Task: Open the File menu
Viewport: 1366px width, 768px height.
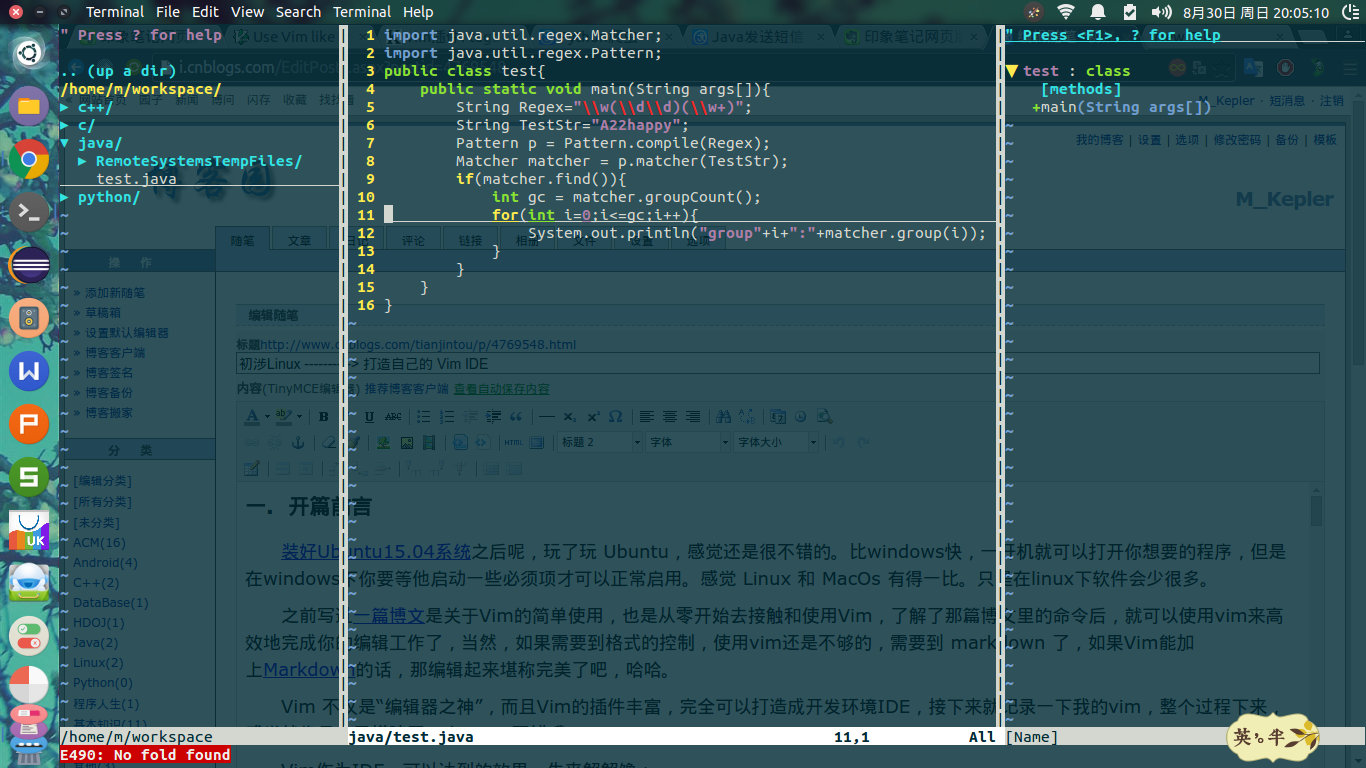Action: click(x=168, y=12)
